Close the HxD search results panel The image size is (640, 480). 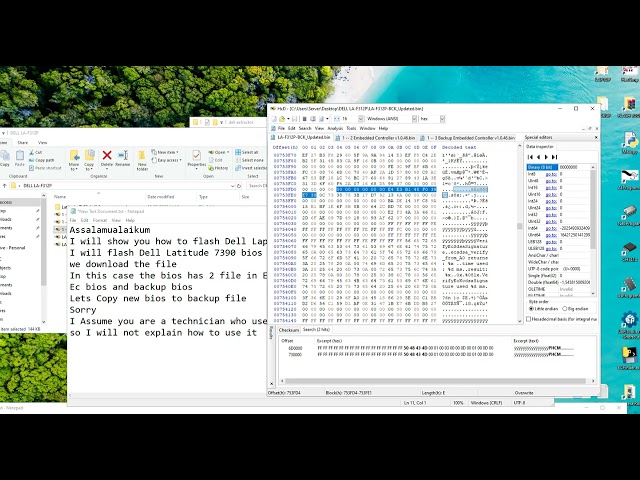272,383
